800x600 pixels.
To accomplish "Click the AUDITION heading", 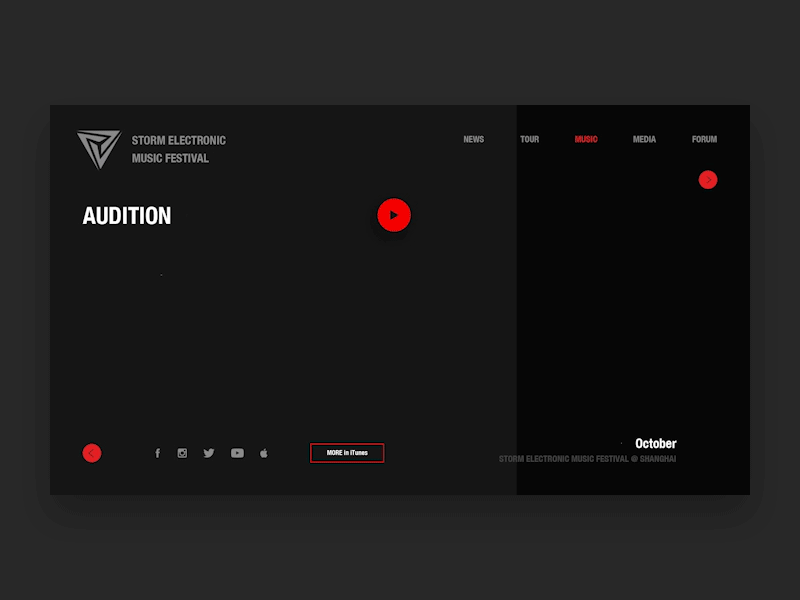I will tap(127, 216).
